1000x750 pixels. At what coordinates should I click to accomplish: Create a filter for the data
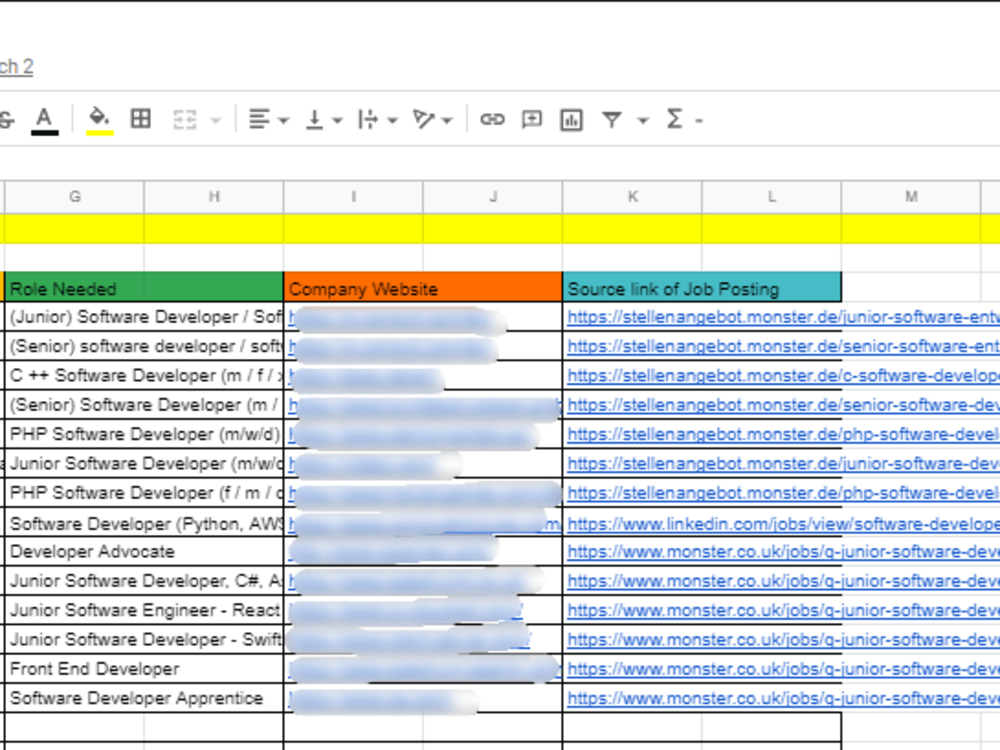coord(611,118)
